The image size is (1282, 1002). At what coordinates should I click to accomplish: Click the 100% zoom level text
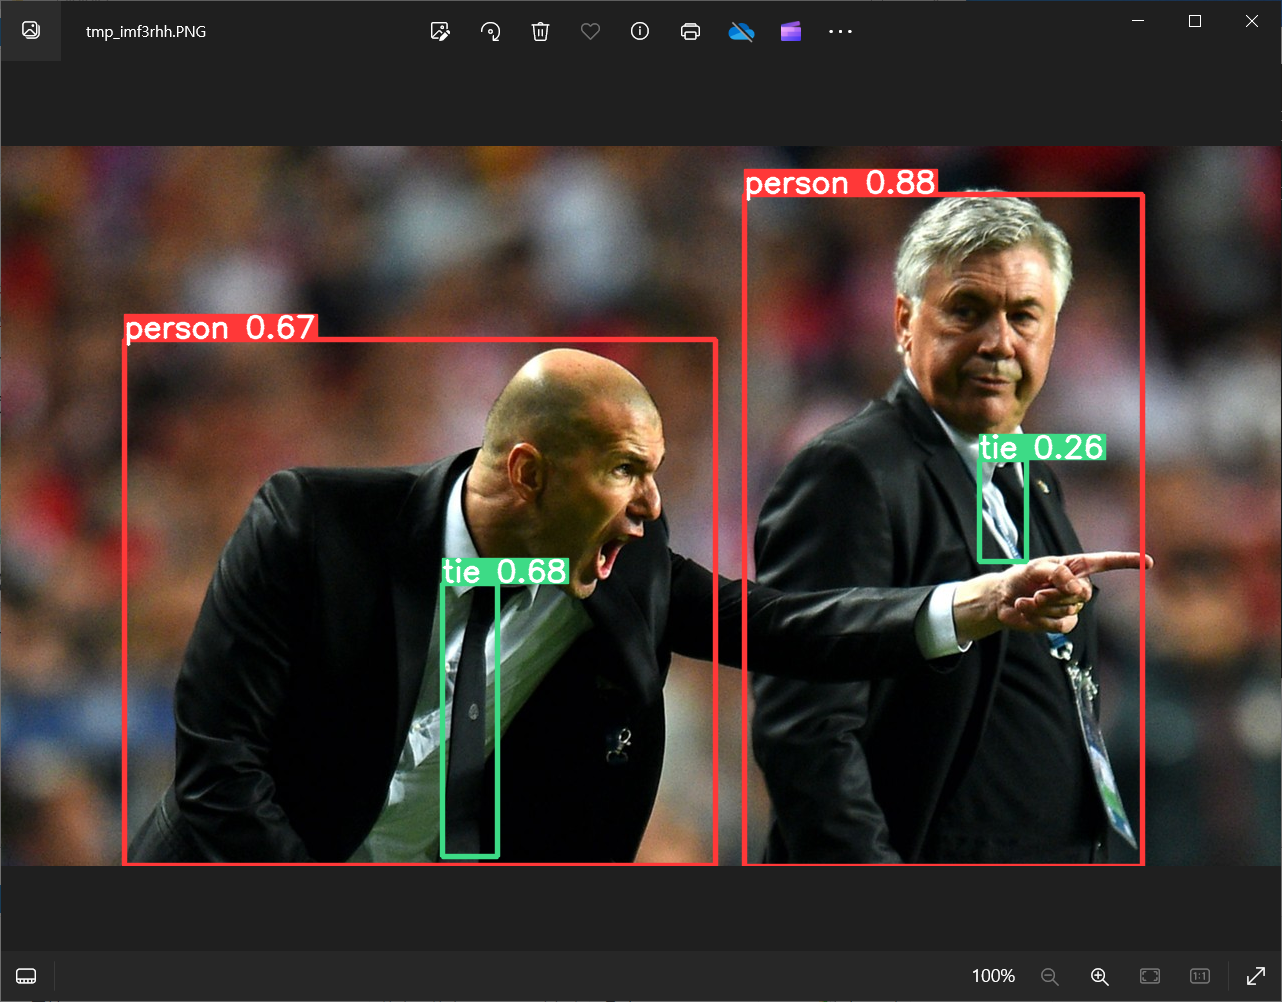pos(993,976)
